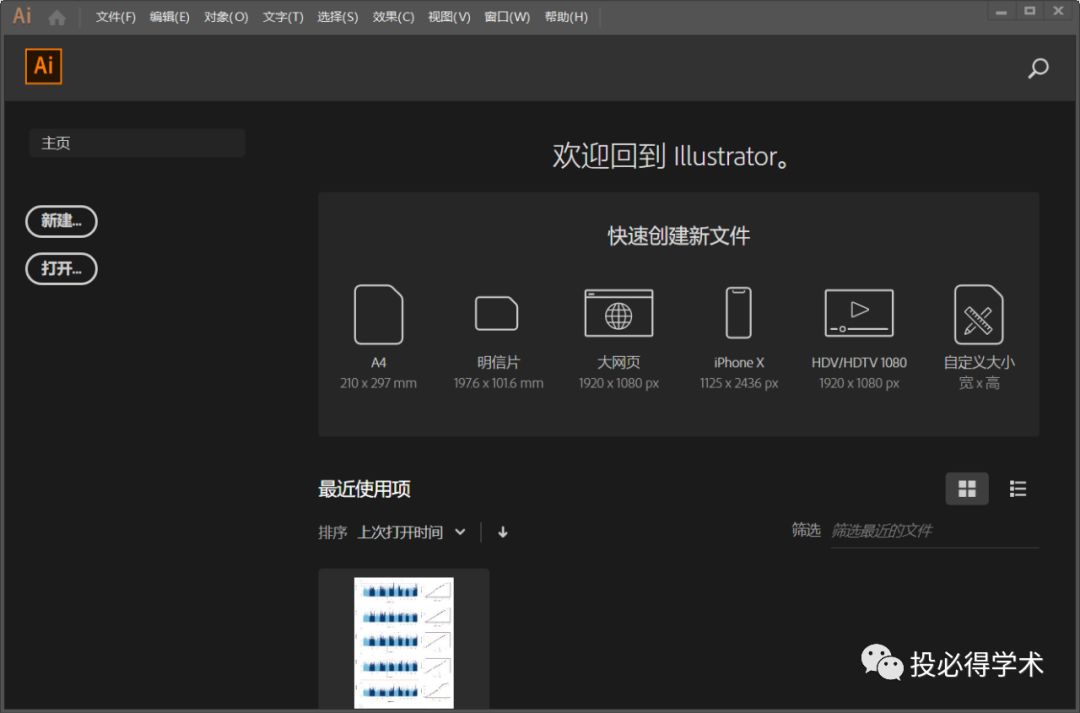Click the 打开... button
Viewport: 1080px width, 713px height.
pyautogui.click(x=61, y=269)
